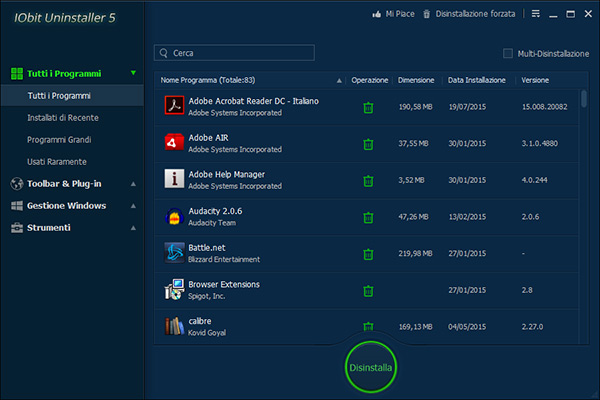Click date 13/02/2015 cell
The height and width of the screenshot is (400, 600).
coord(467,217)
